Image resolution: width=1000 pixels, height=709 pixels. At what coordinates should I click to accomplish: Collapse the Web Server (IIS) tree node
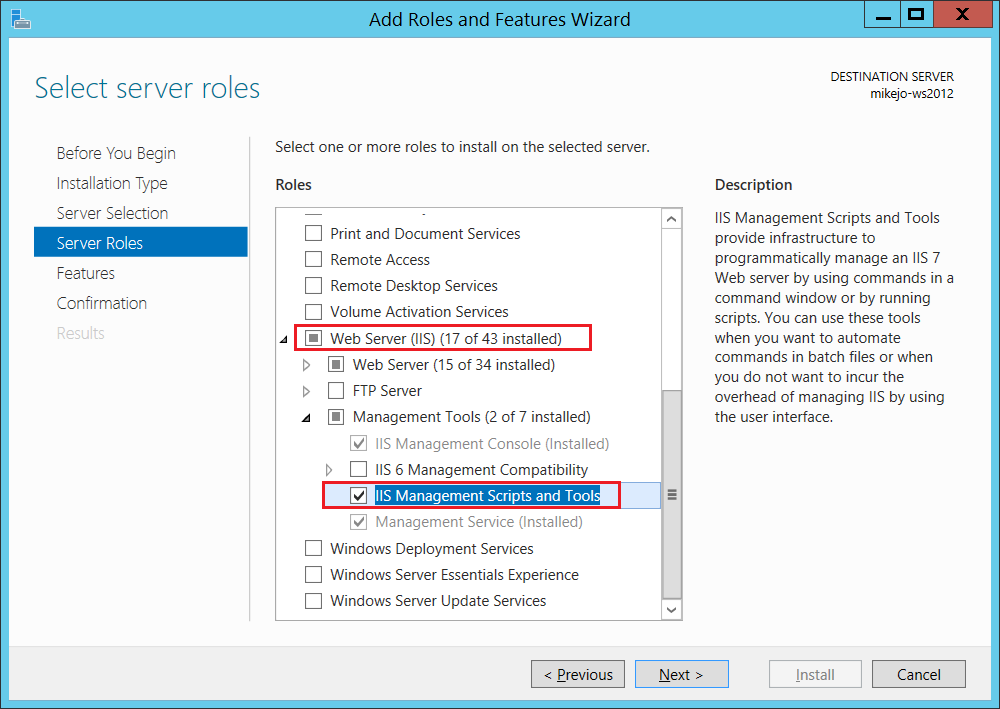(283, 338)
